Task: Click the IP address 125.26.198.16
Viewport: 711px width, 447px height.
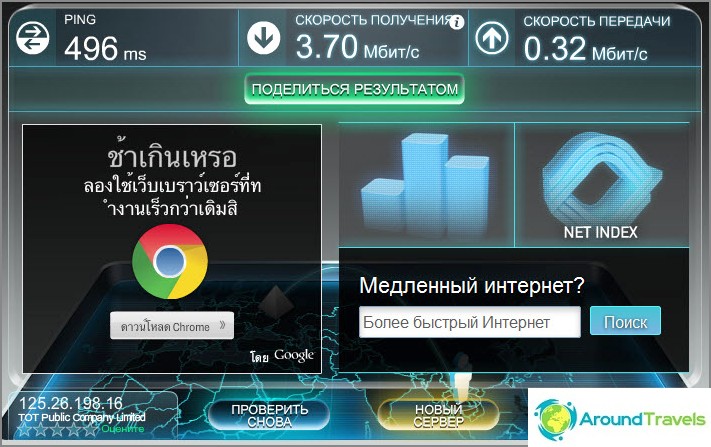Action: (71, 403)
